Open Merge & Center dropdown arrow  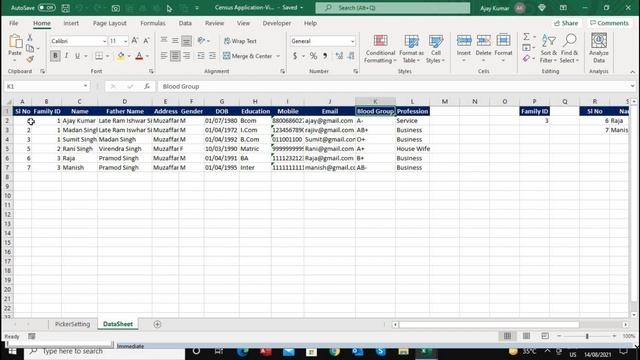click(x=278, y=56)
